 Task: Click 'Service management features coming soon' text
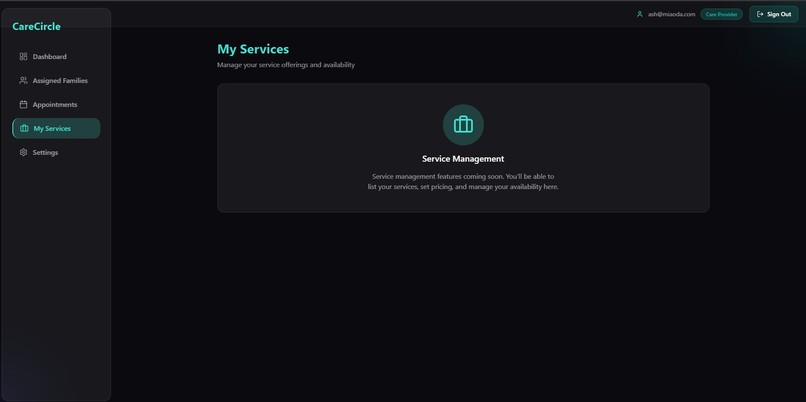point(438,176)
